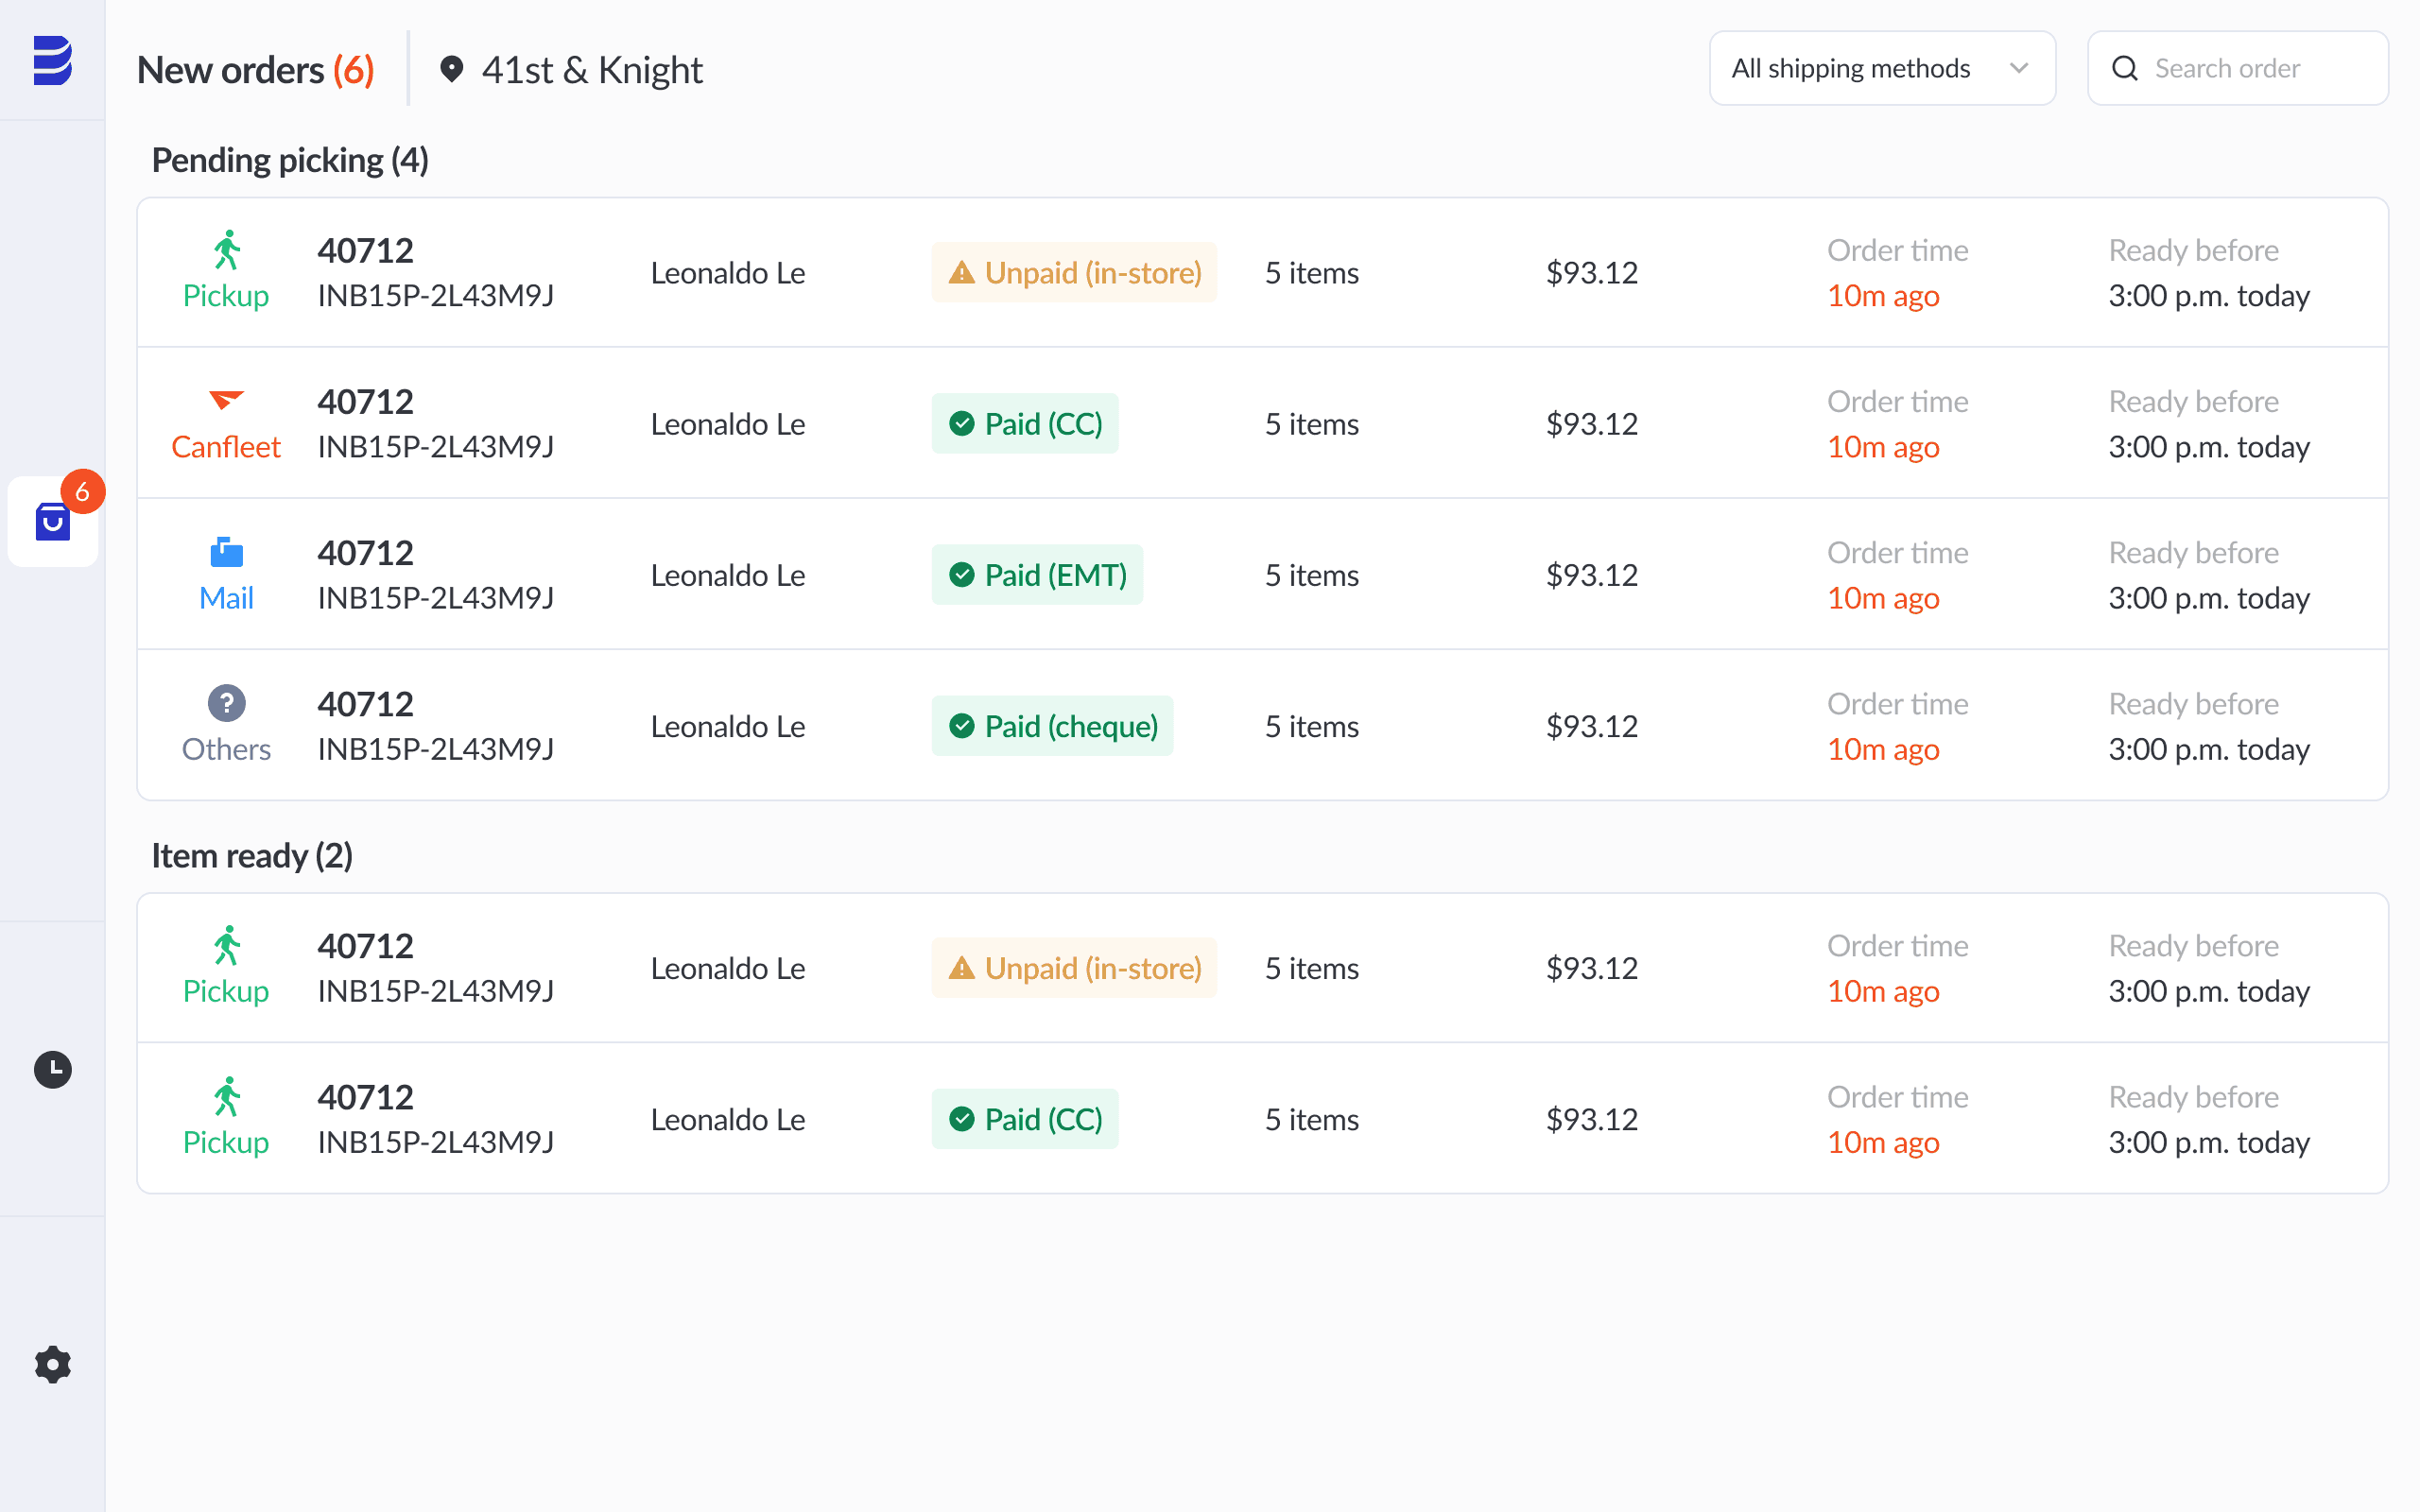The height and width of the screenshot is (1512, 2420).
Task: Click the location pin icon beside 41st & Knight
Action: (x=451, y=69)
